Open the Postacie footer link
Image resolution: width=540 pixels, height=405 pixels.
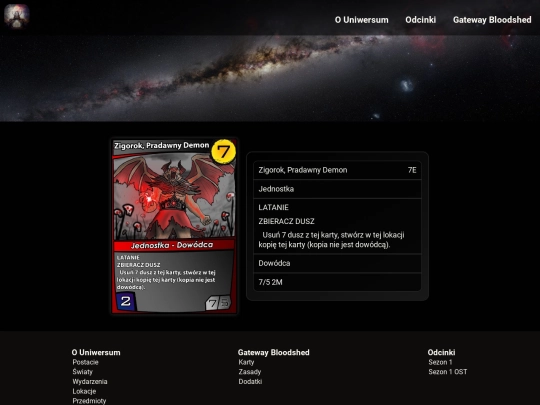pyautogui.click(x=85, y=362)
